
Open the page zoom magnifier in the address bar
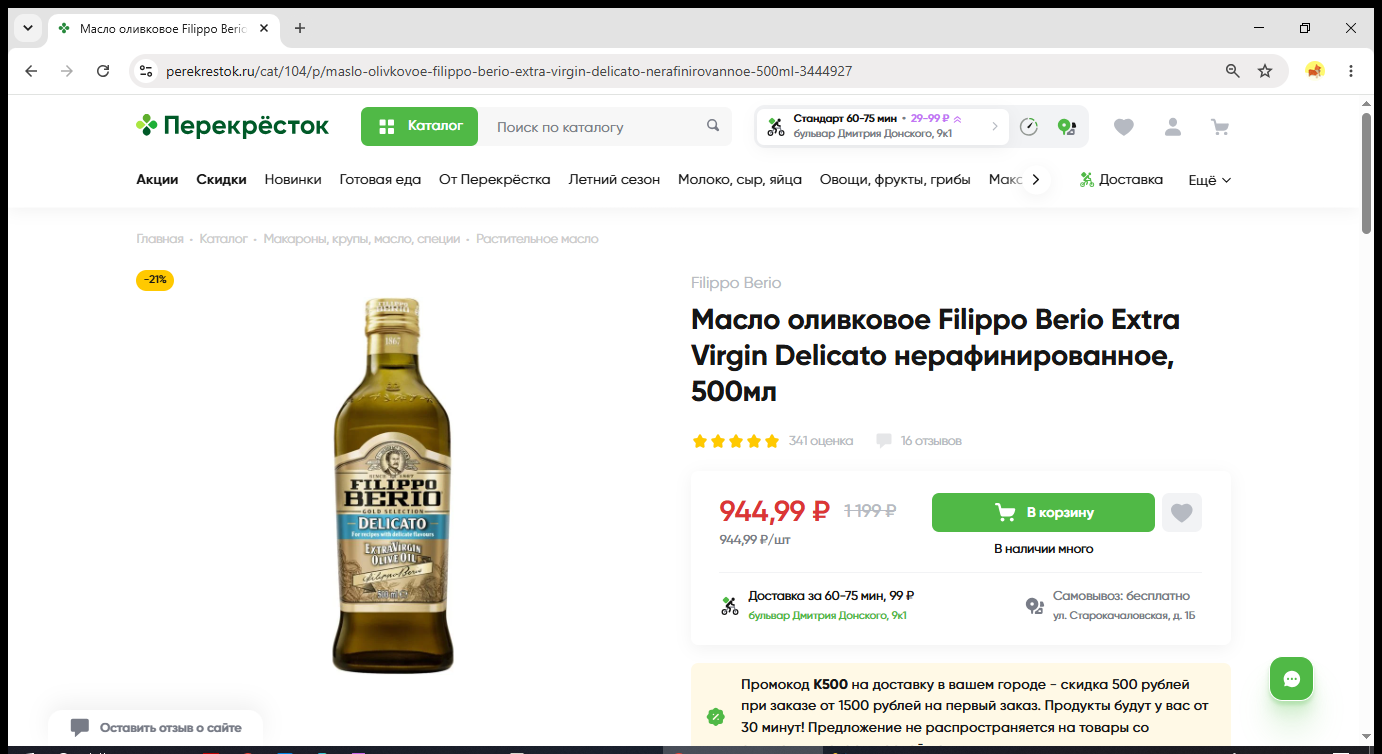tap(1233, 71)
